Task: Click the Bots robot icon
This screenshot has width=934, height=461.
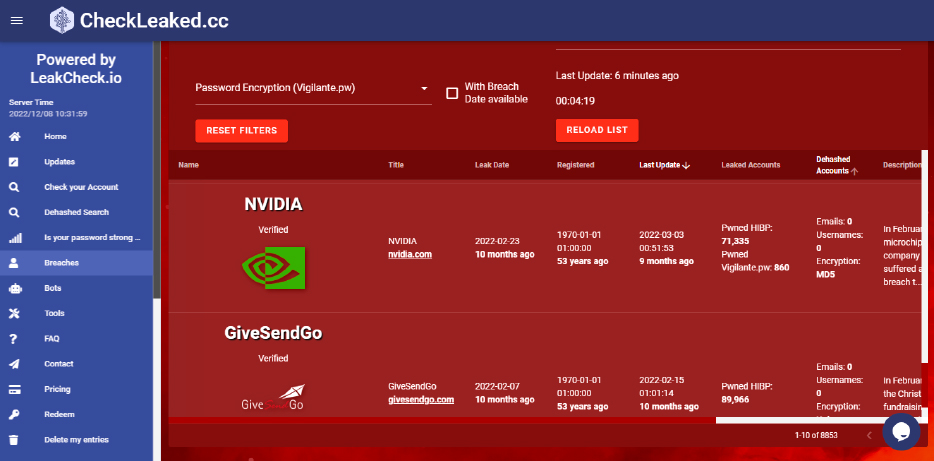Action: [15, 288]
